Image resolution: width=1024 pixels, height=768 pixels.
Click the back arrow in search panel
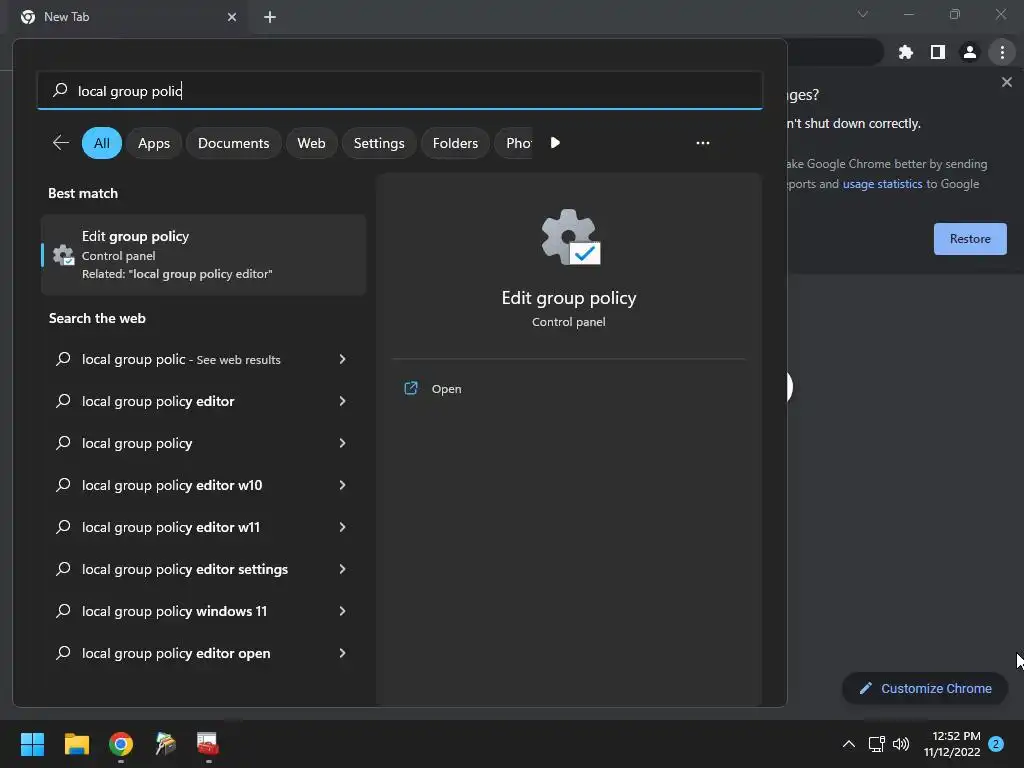pos(61,143)
